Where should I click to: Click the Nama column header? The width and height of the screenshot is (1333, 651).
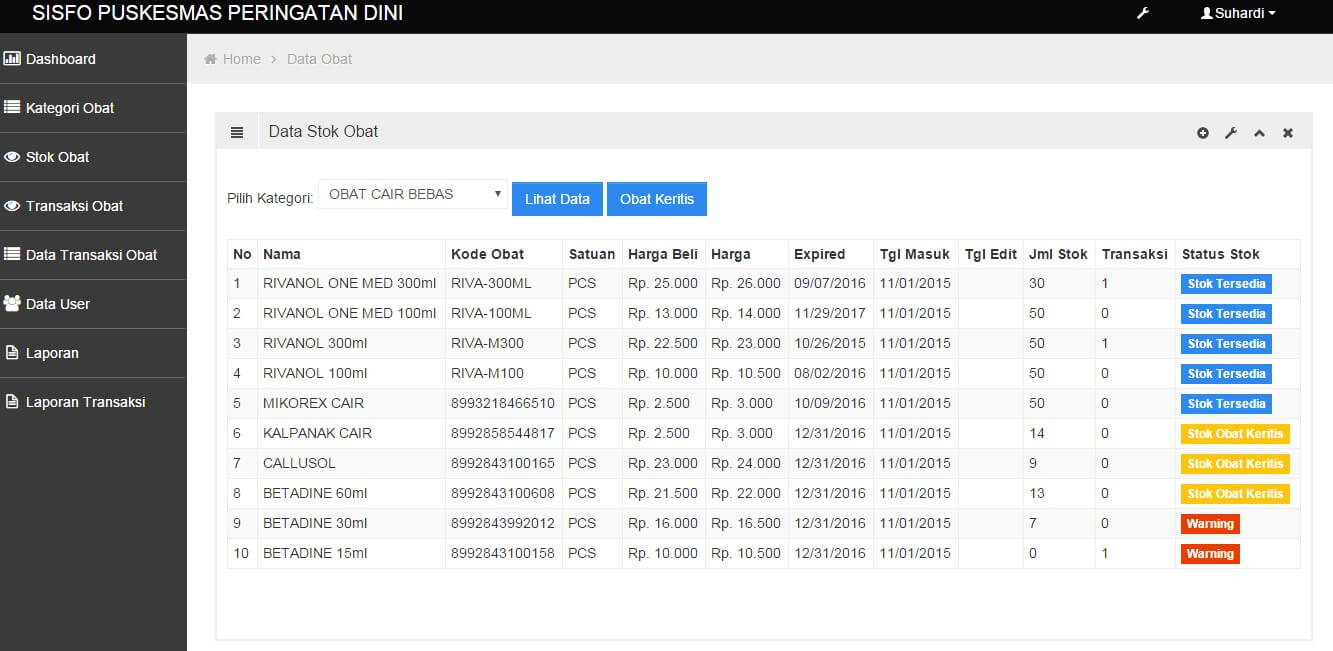point(282,254)
